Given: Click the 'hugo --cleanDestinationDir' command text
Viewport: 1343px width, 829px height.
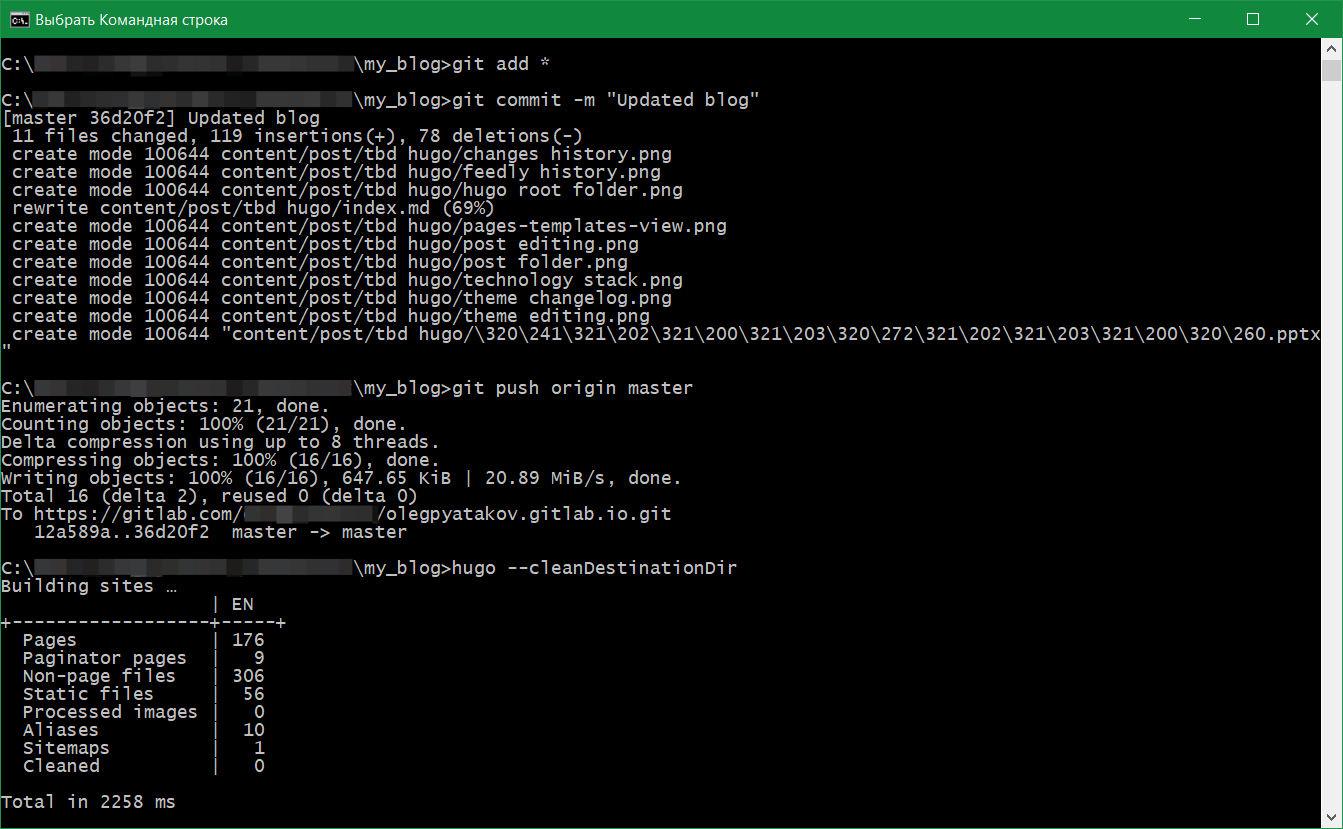Looking at the screenshot, I should click(x=594, y=568).
